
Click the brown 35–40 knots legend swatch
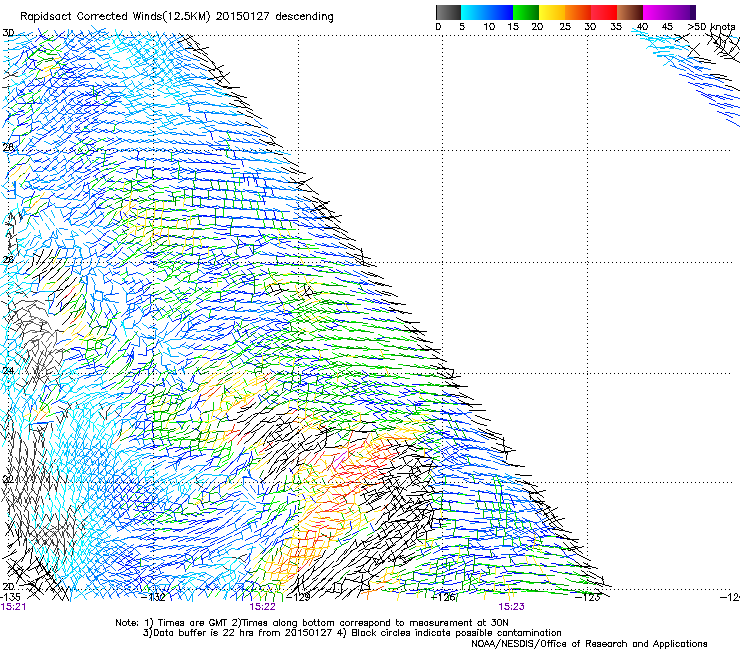(630, 12)
